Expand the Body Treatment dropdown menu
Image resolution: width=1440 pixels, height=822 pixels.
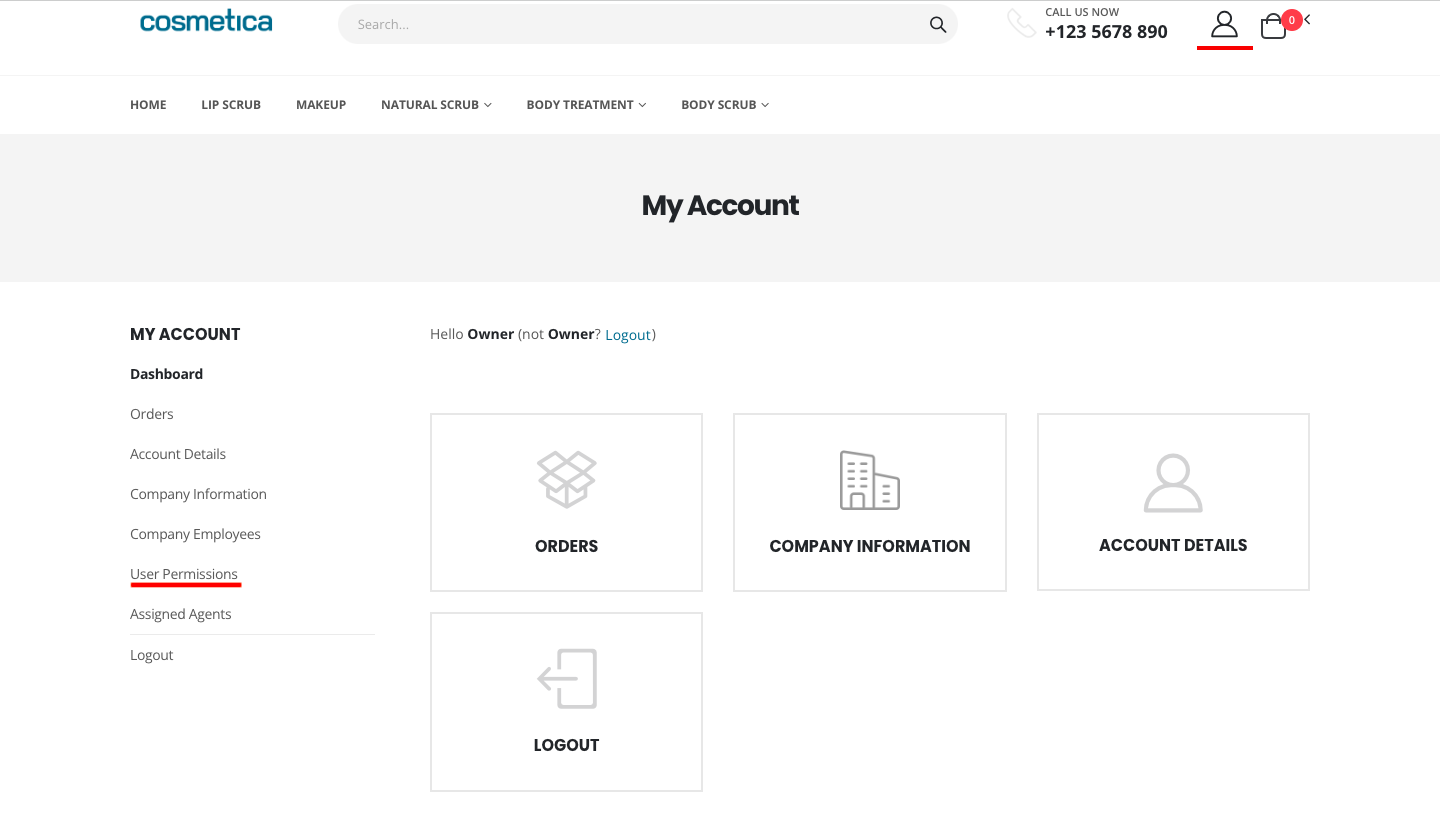586,105
